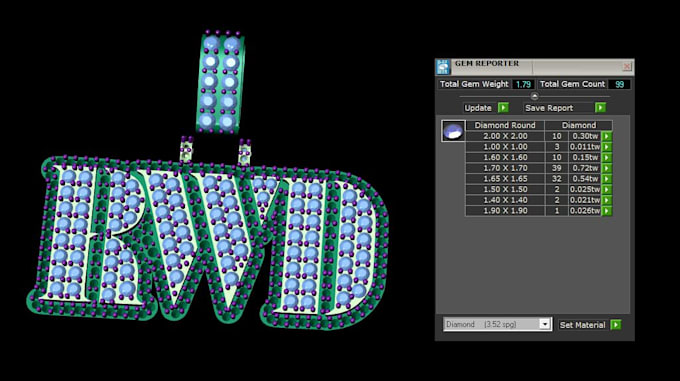Select the 1.65 X 1.65 size cell
The image size is (680, 381).
click(505, 179)
